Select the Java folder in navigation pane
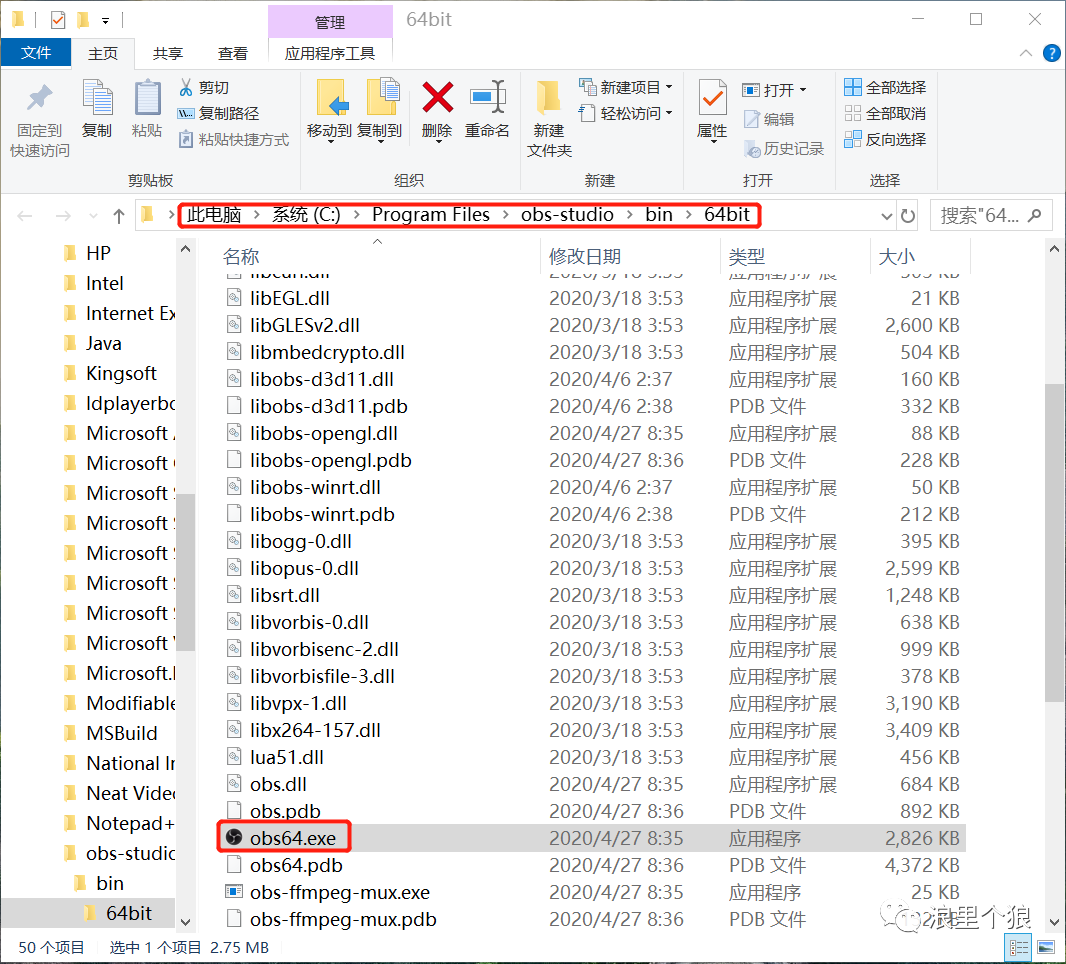Screen dimensions: 1066x964 [103, 343]
